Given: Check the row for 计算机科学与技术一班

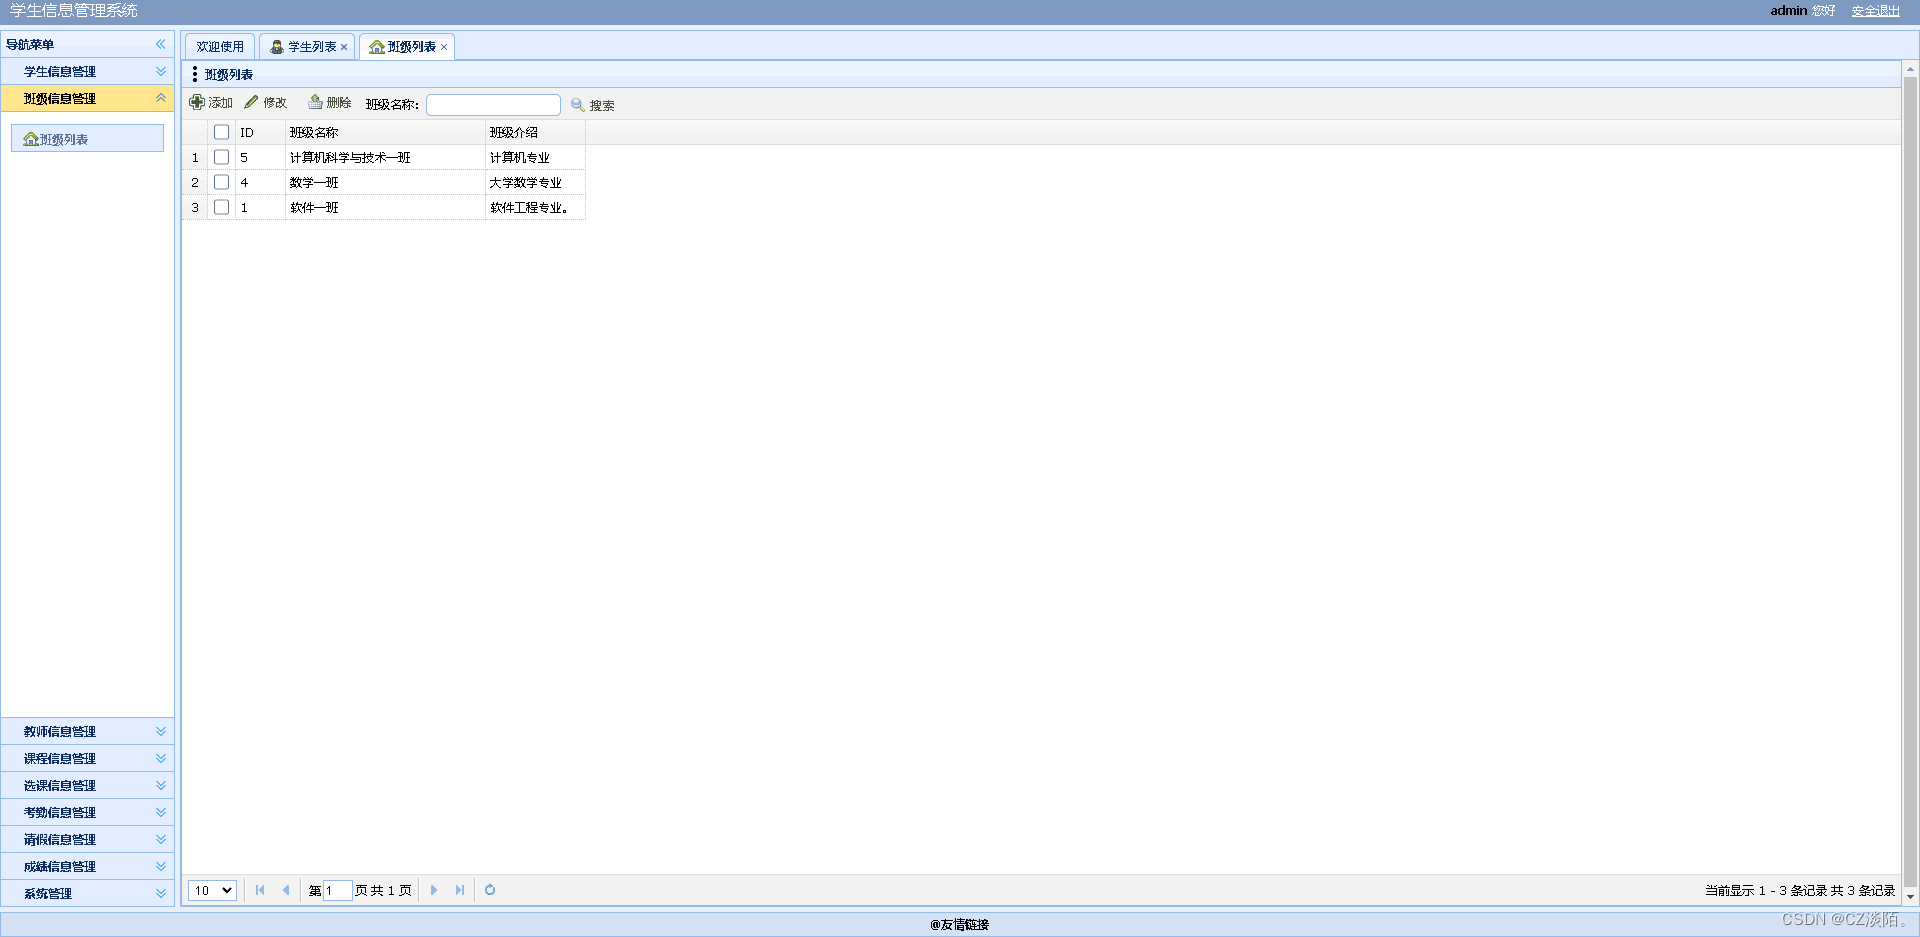Looking at the screenshot, I should [222, 157].
